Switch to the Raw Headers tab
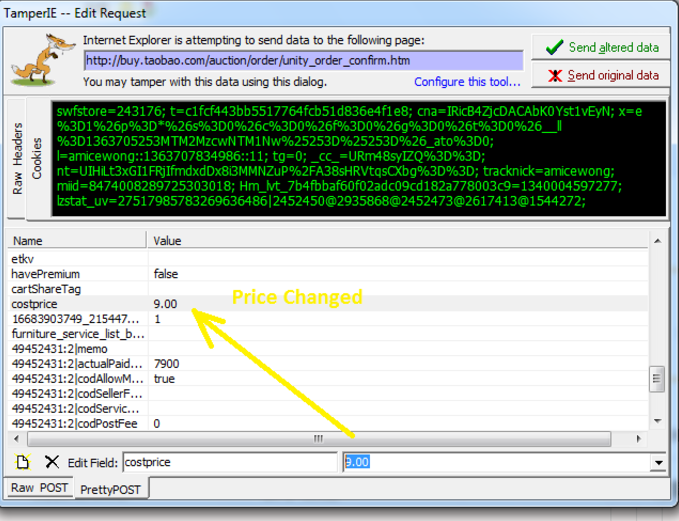679x521 pixels. tap(17, 159)
